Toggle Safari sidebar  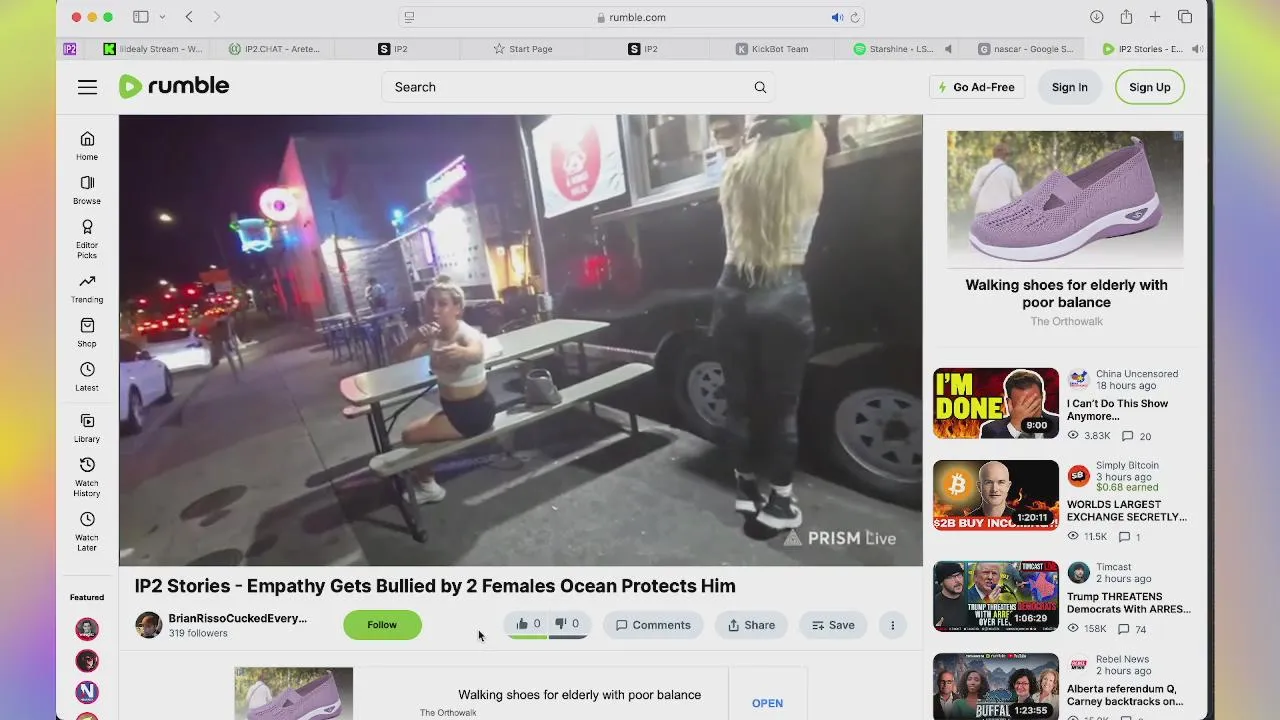pos(141,17)
